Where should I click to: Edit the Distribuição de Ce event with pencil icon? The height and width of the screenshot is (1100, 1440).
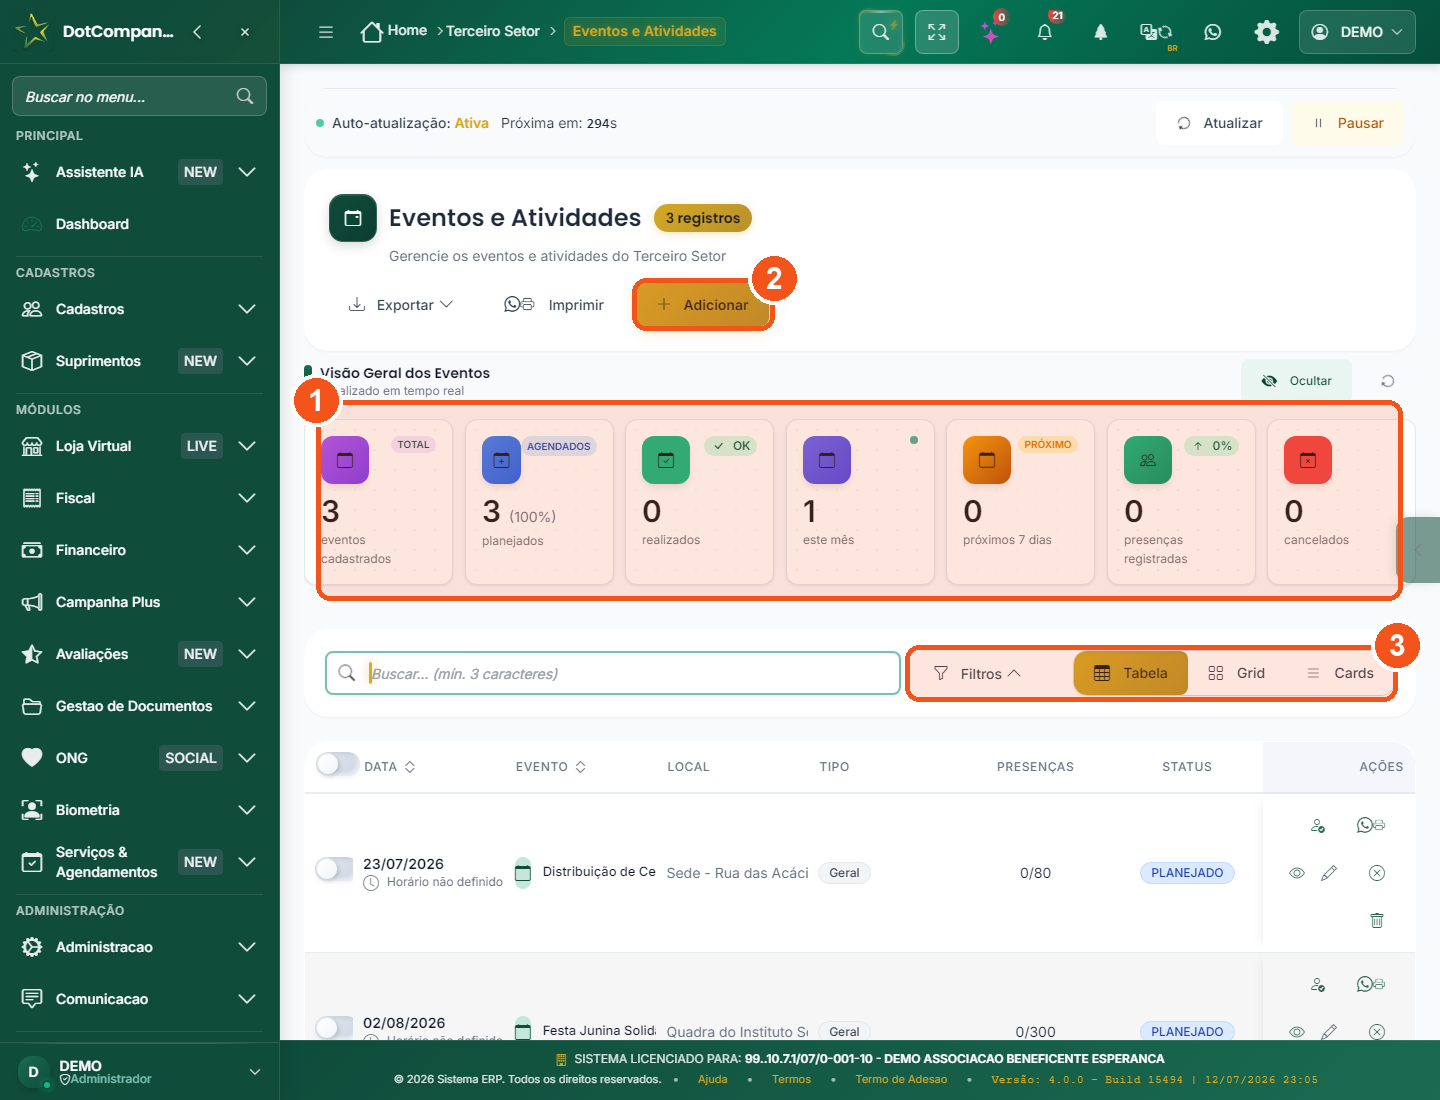(x=1329, y=873)
